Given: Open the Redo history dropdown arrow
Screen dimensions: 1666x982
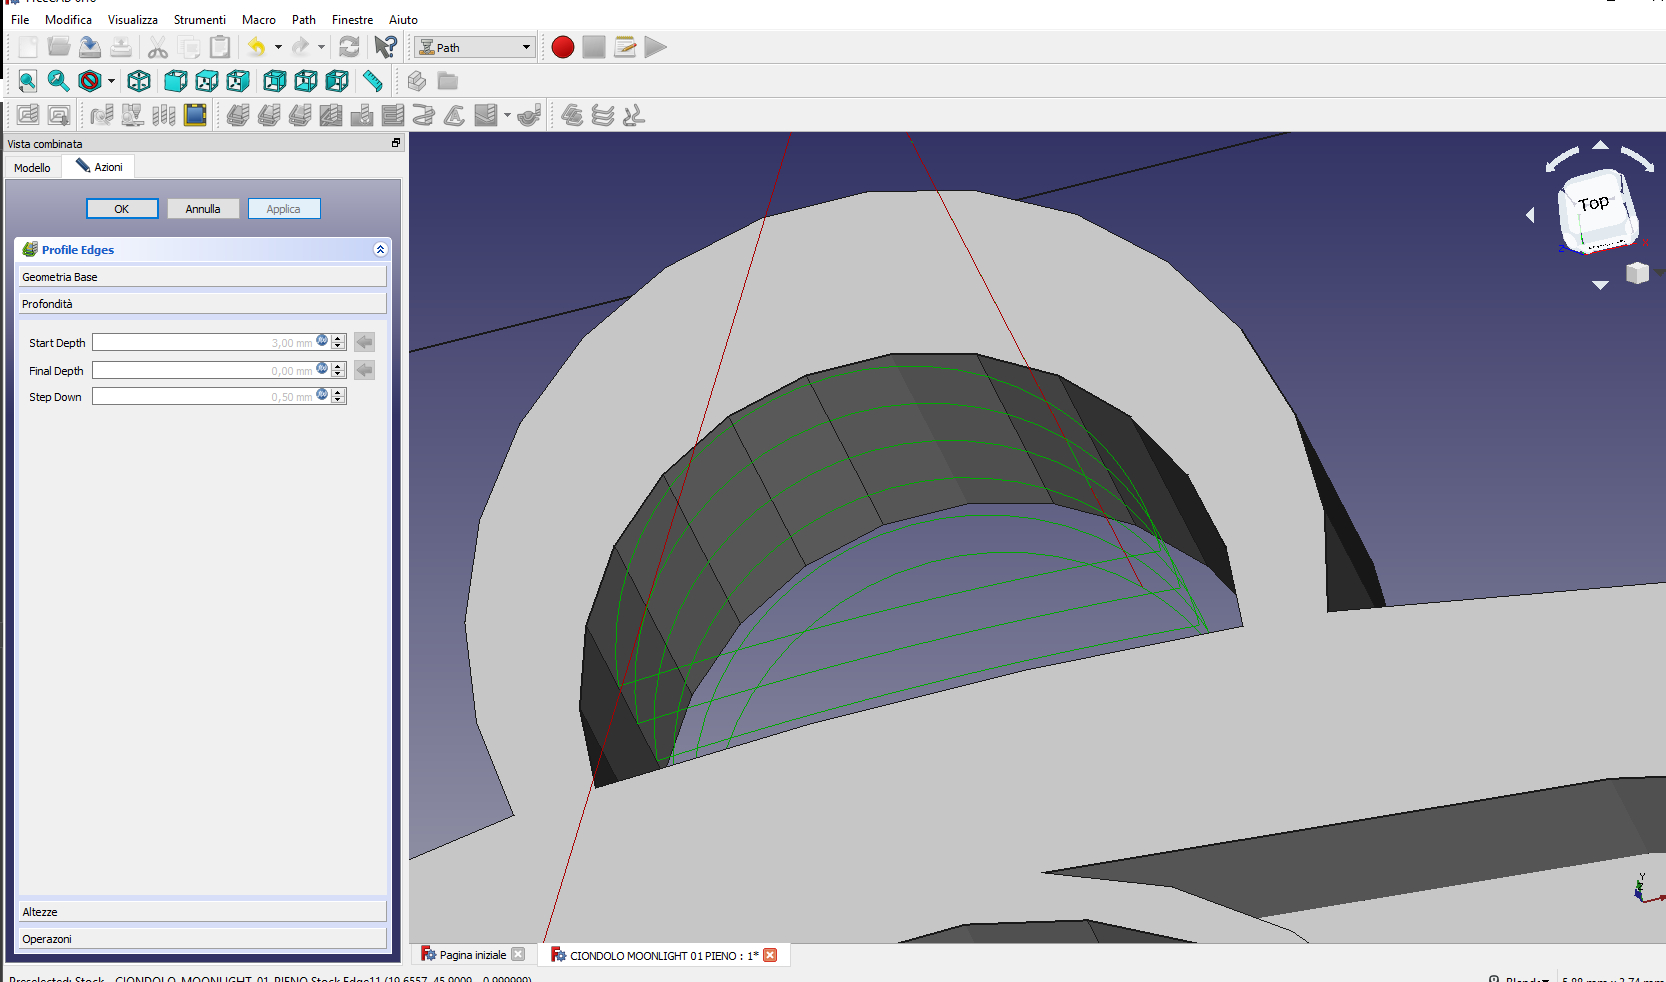Looking at the screenshot, I should (321, 47).
